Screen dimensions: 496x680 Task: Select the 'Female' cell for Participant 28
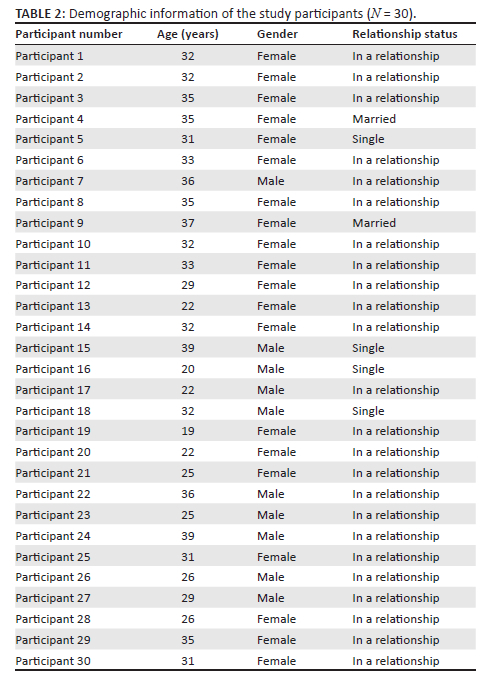pyautogui.click(x=277, y=619)
